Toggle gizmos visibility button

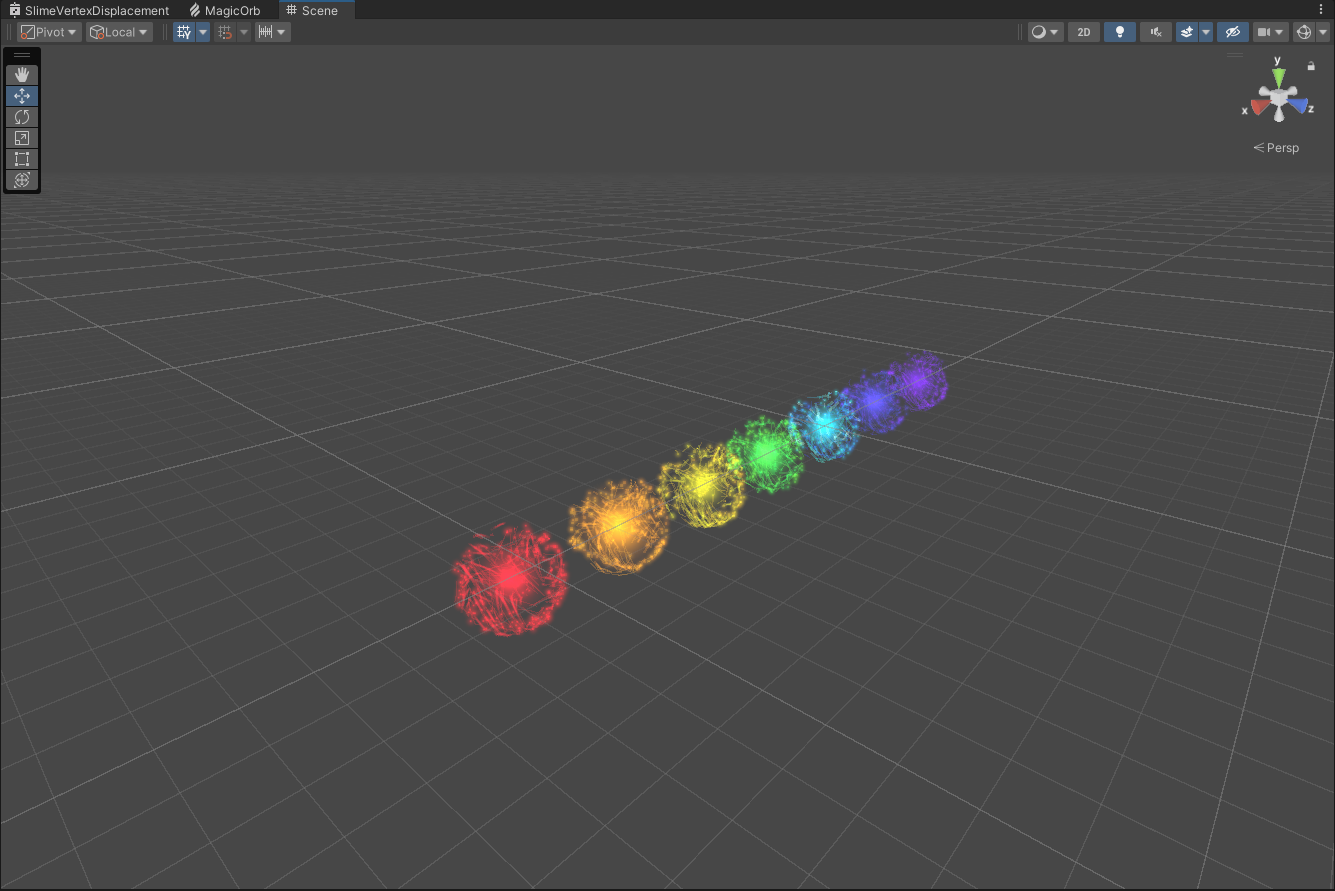[1303, 32]
